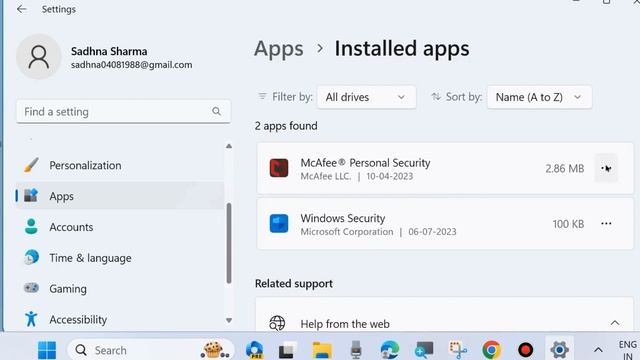Click the muffin search highlight icon
The height and width of the screenshot is (360, 640).
[x=215, y=350]
